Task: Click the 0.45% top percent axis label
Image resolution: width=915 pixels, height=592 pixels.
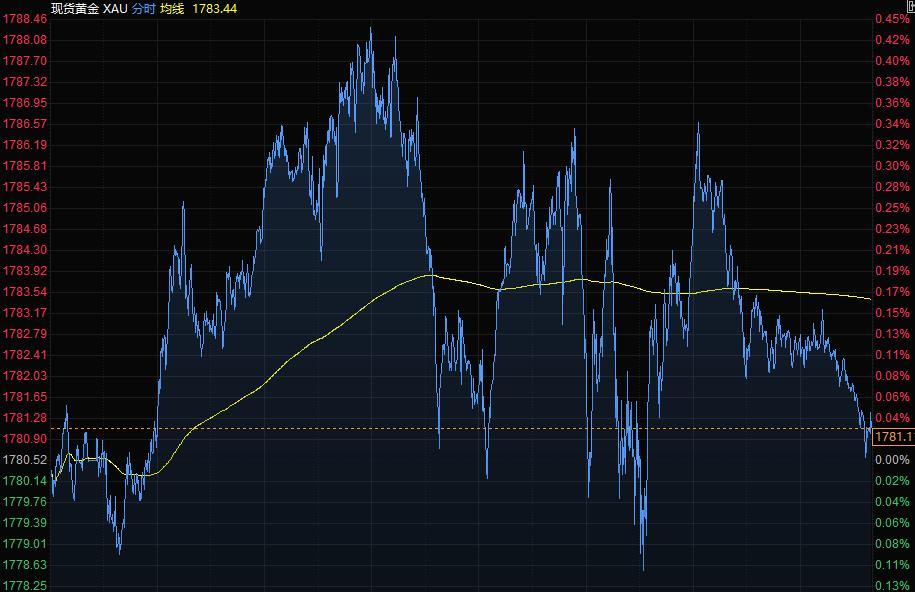Action: tap(892, 19)
